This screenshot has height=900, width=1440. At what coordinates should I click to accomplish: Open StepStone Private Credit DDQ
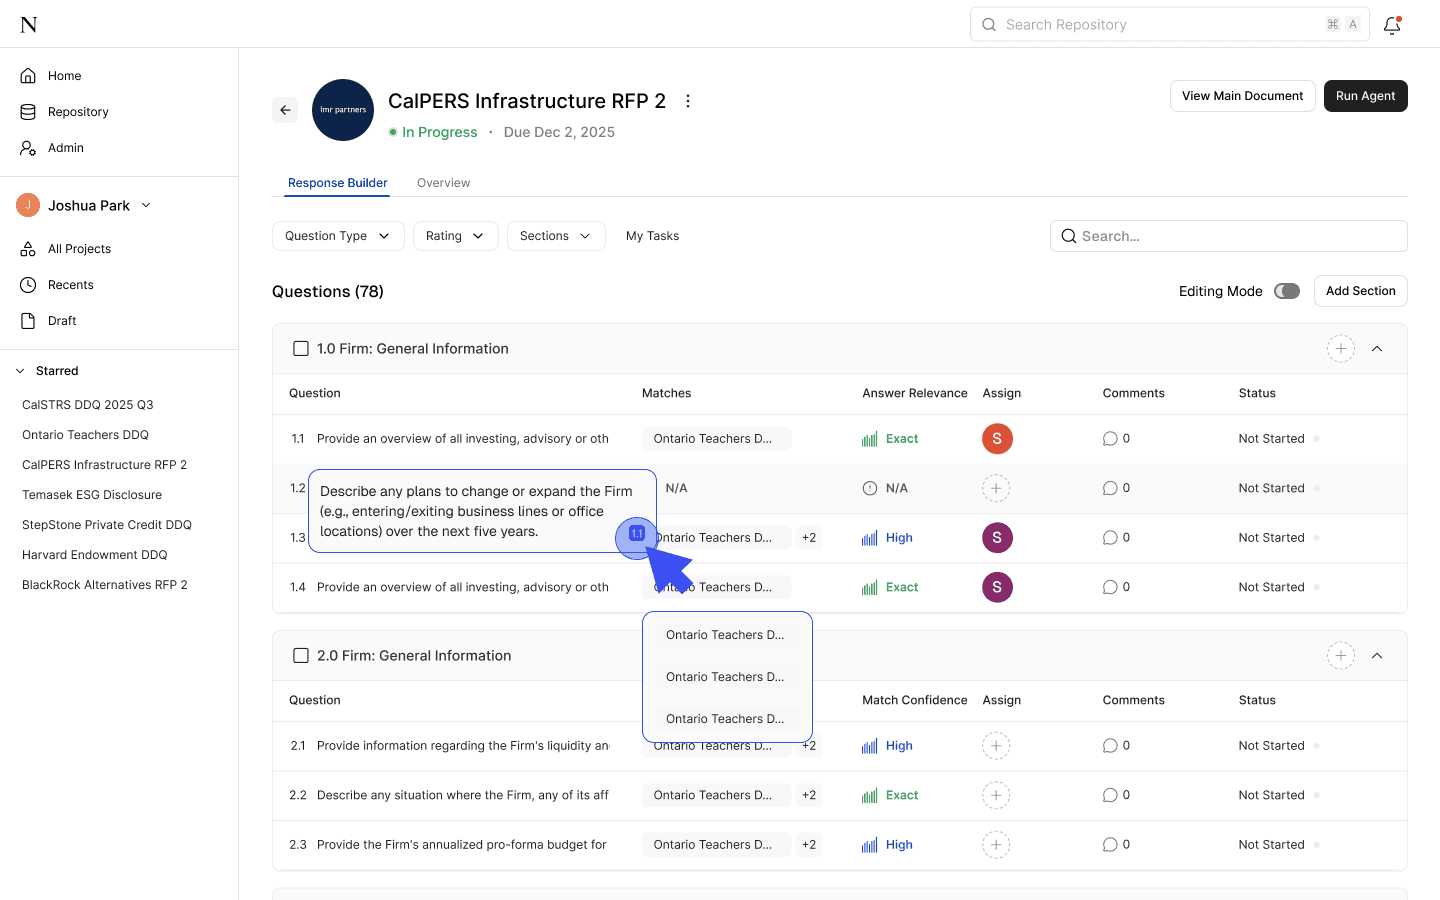[x=107, y=525]
